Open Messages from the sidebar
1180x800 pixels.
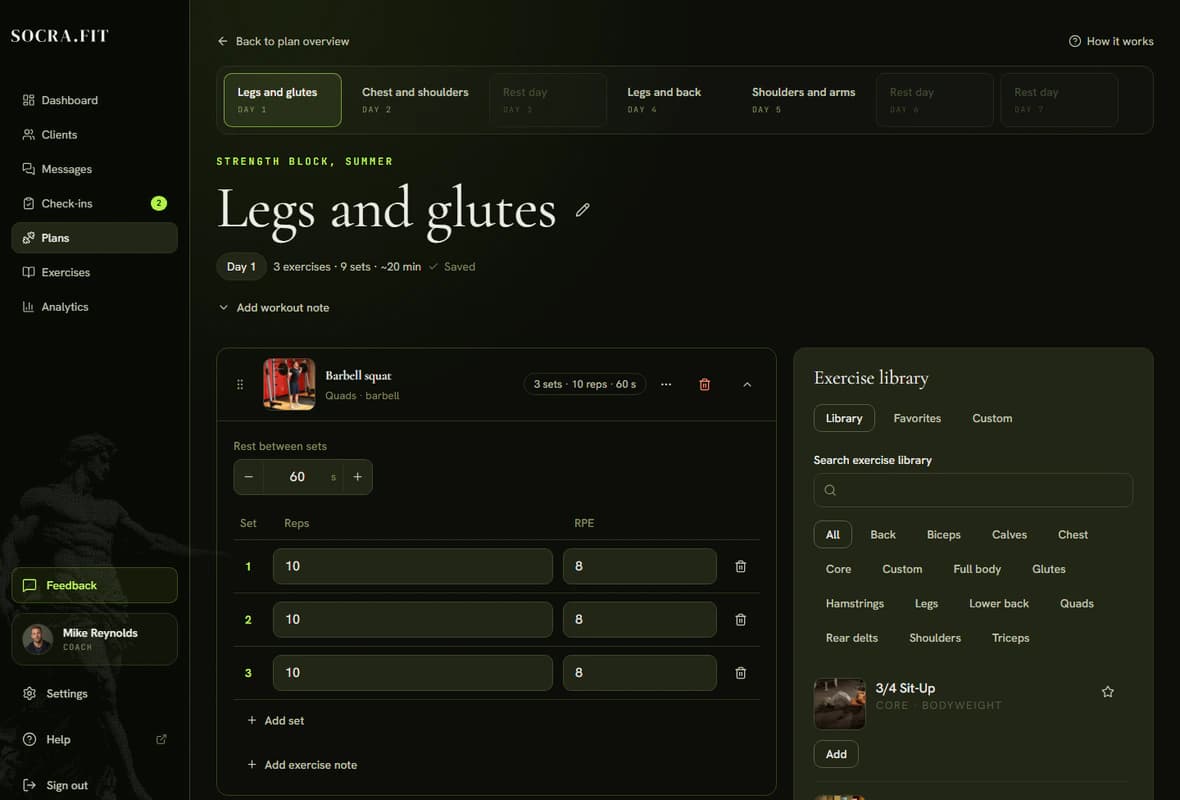click(x=94, y=169)
